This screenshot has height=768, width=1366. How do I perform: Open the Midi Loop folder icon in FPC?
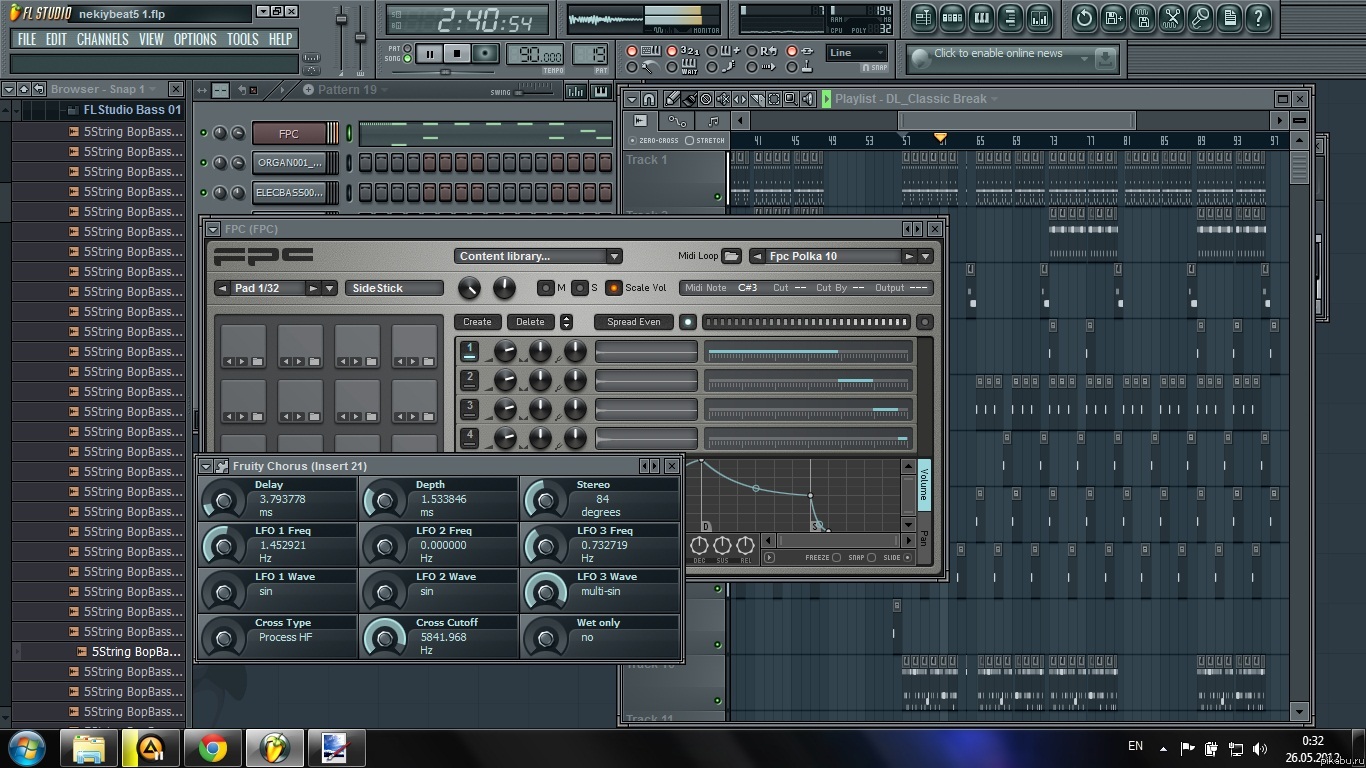732,256
